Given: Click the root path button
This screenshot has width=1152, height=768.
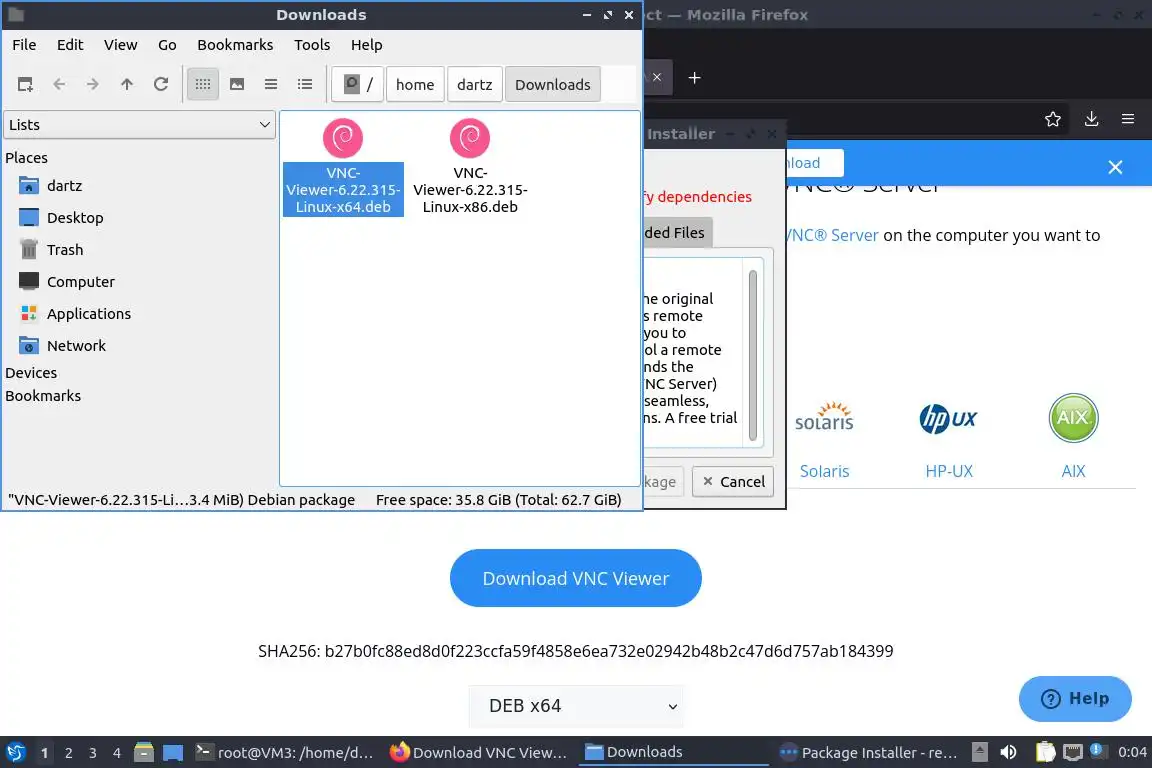Looking at the screenshot, I should point(358,85).
